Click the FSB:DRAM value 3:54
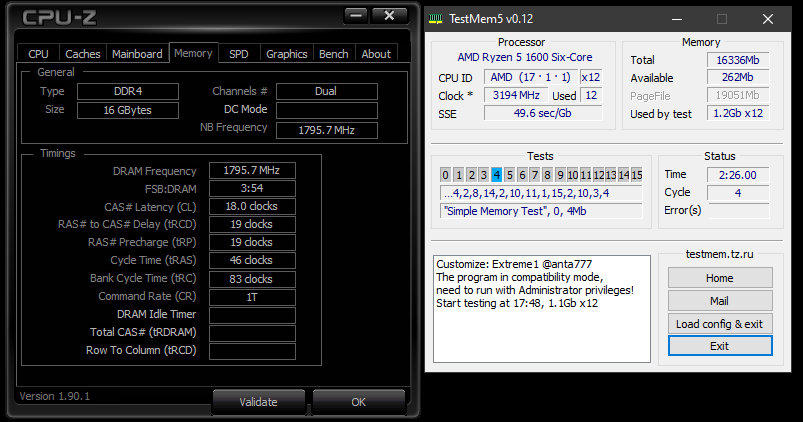803x422 pixels. pos(252,188)
